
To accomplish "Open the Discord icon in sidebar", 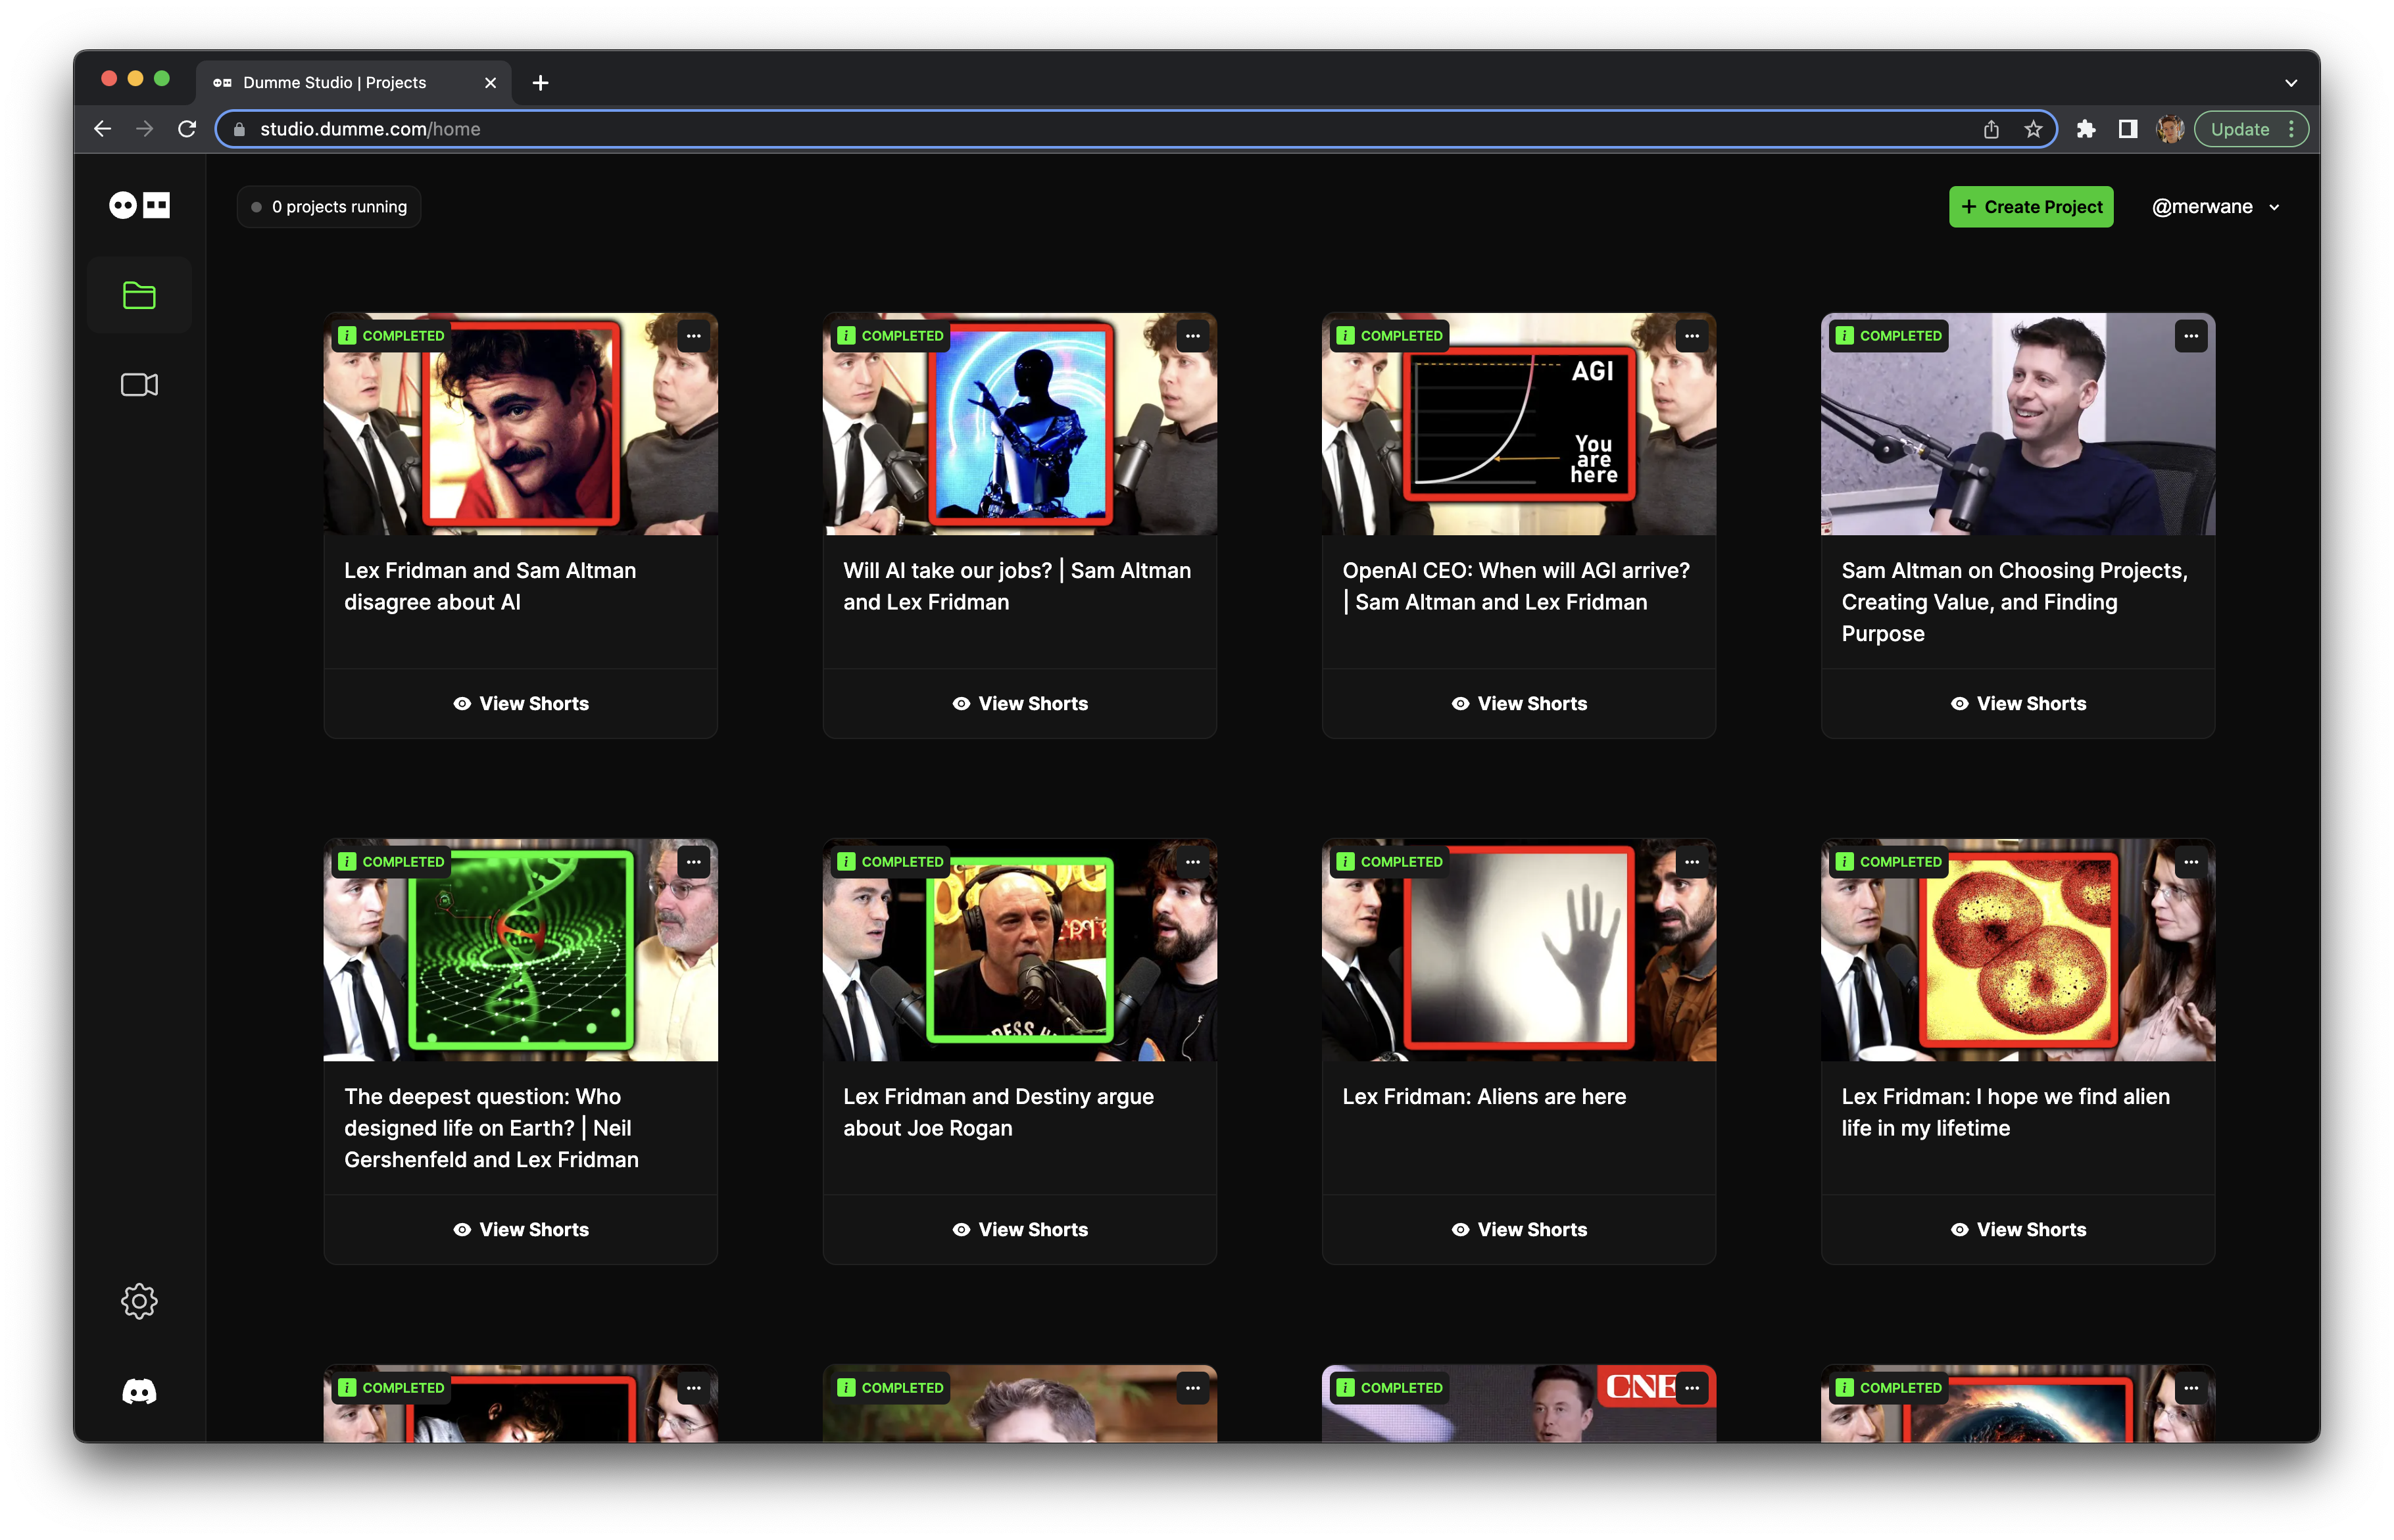I will coord(139,1391).
